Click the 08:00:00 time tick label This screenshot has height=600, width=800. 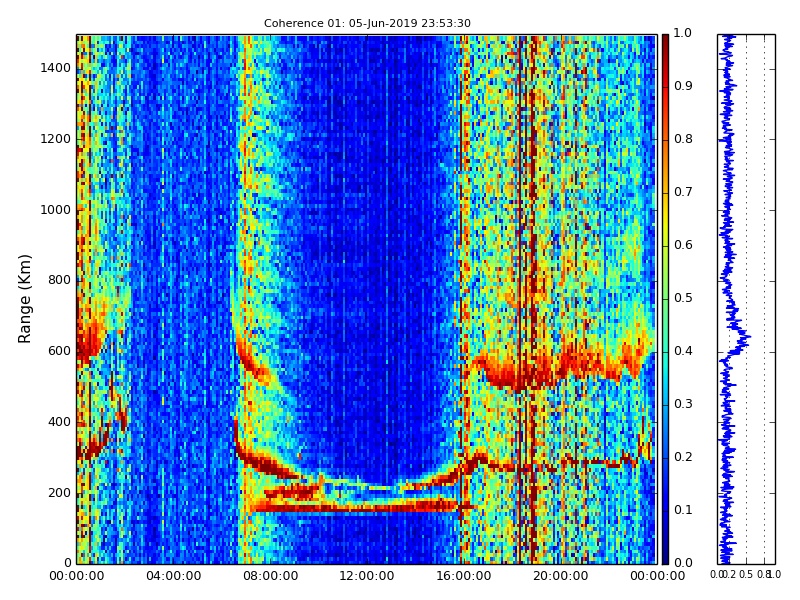(270, 576)
